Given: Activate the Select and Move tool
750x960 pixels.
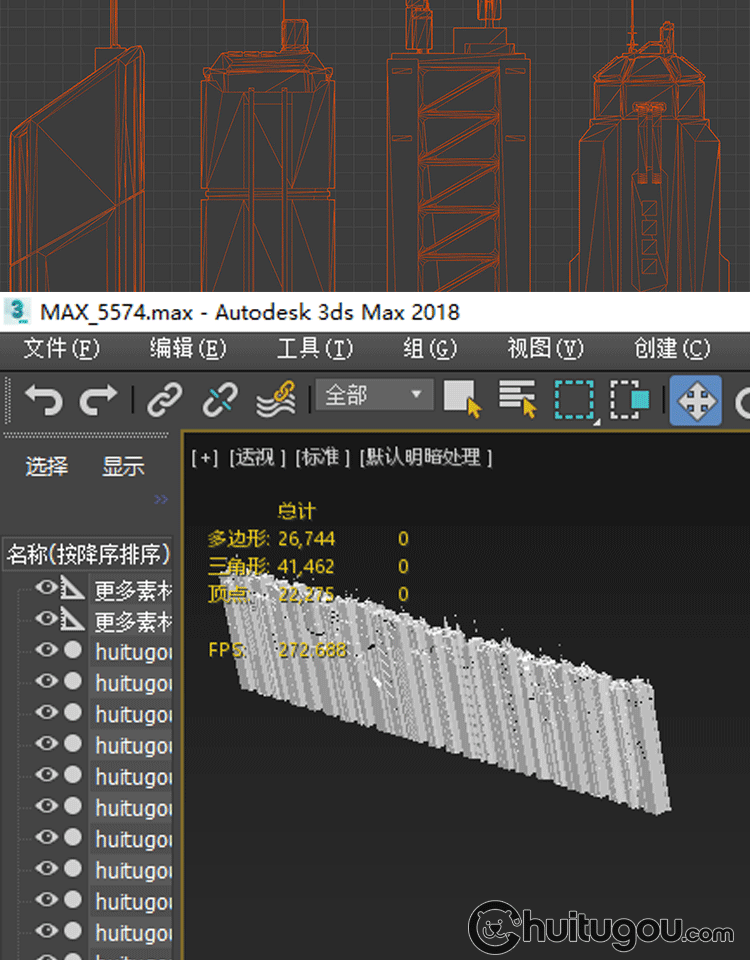Looking at the screenshot, I should (x=695, y=401).
